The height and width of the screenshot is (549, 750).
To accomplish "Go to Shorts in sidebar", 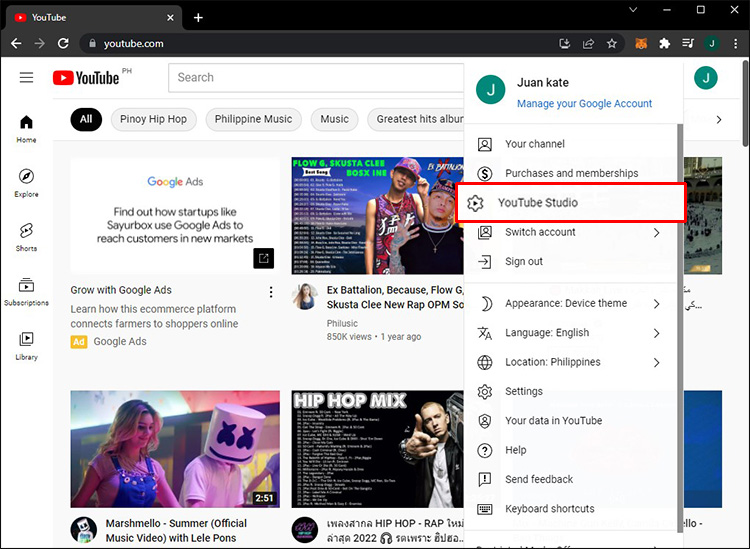I will (26, 236).
